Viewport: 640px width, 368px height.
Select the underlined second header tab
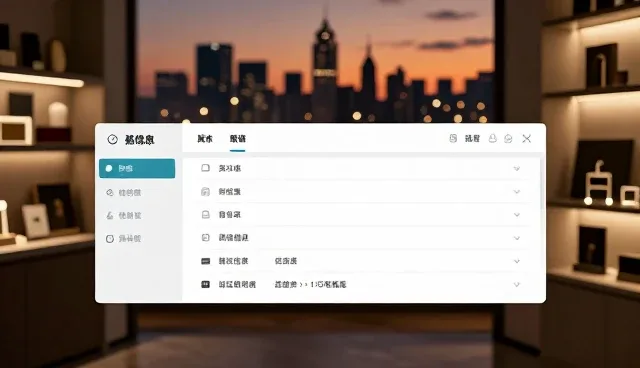[238, 139]
